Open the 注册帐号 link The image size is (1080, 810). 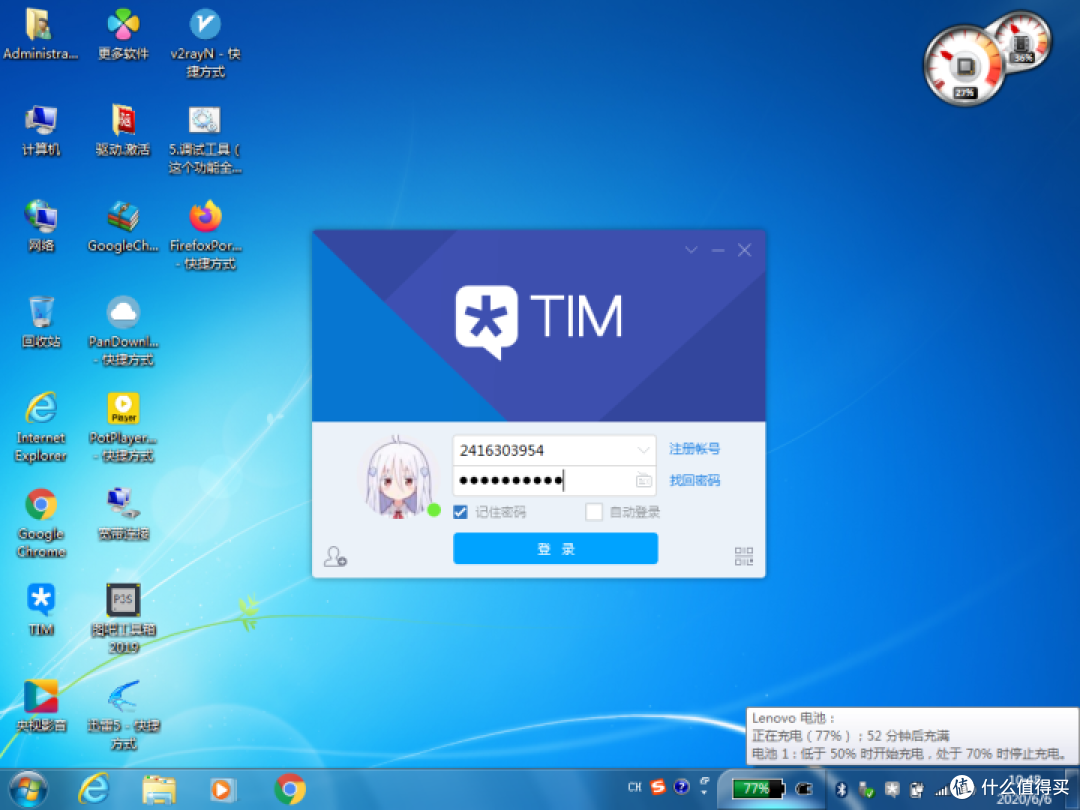pos(694,449)
